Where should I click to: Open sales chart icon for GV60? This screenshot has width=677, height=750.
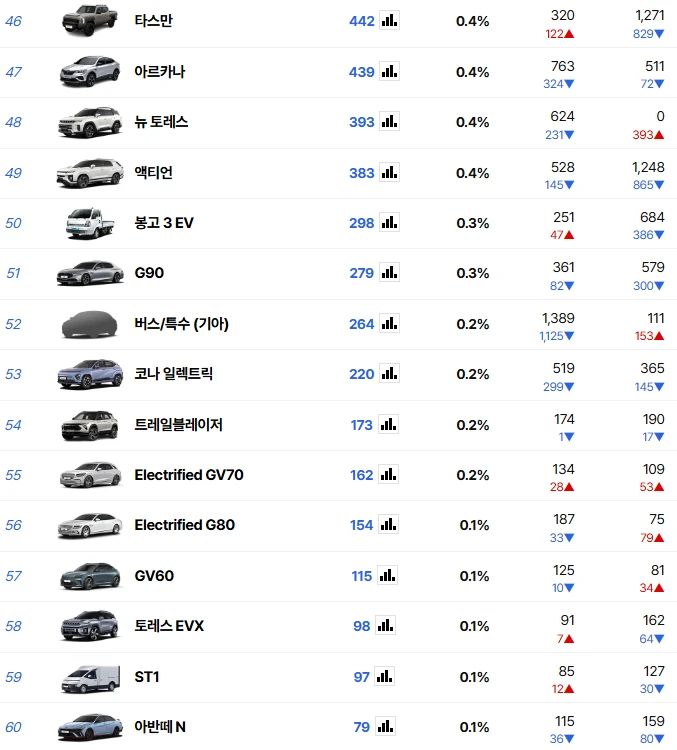388,575
